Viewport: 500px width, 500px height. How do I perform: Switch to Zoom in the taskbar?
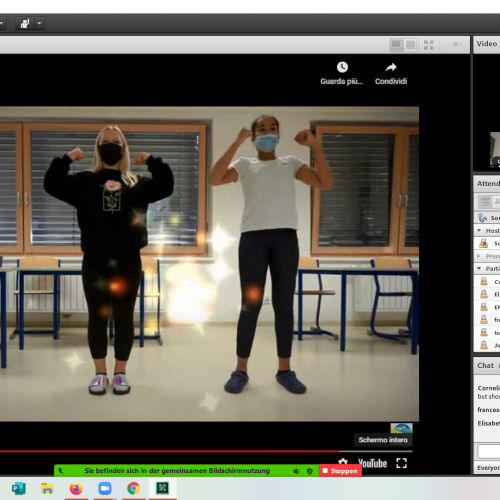coord(105,489)
